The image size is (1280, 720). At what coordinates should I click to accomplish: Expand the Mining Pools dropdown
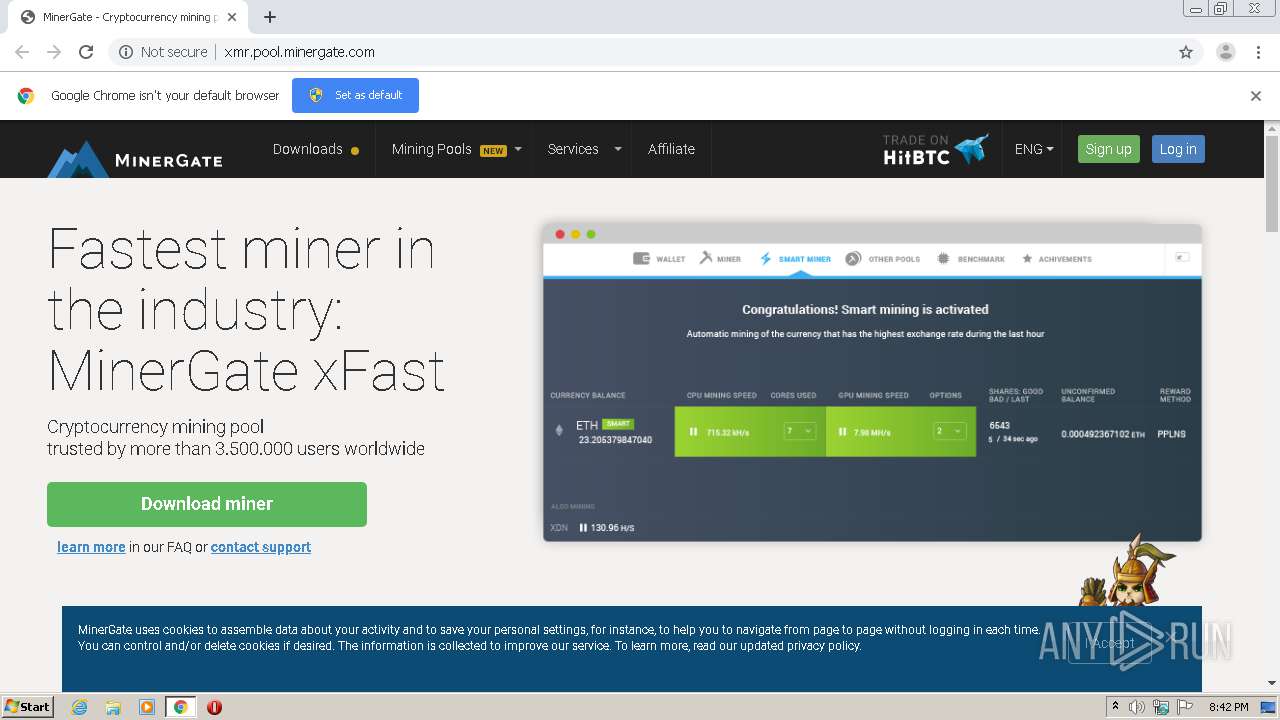pyautogui.click(x=456, y=149)
